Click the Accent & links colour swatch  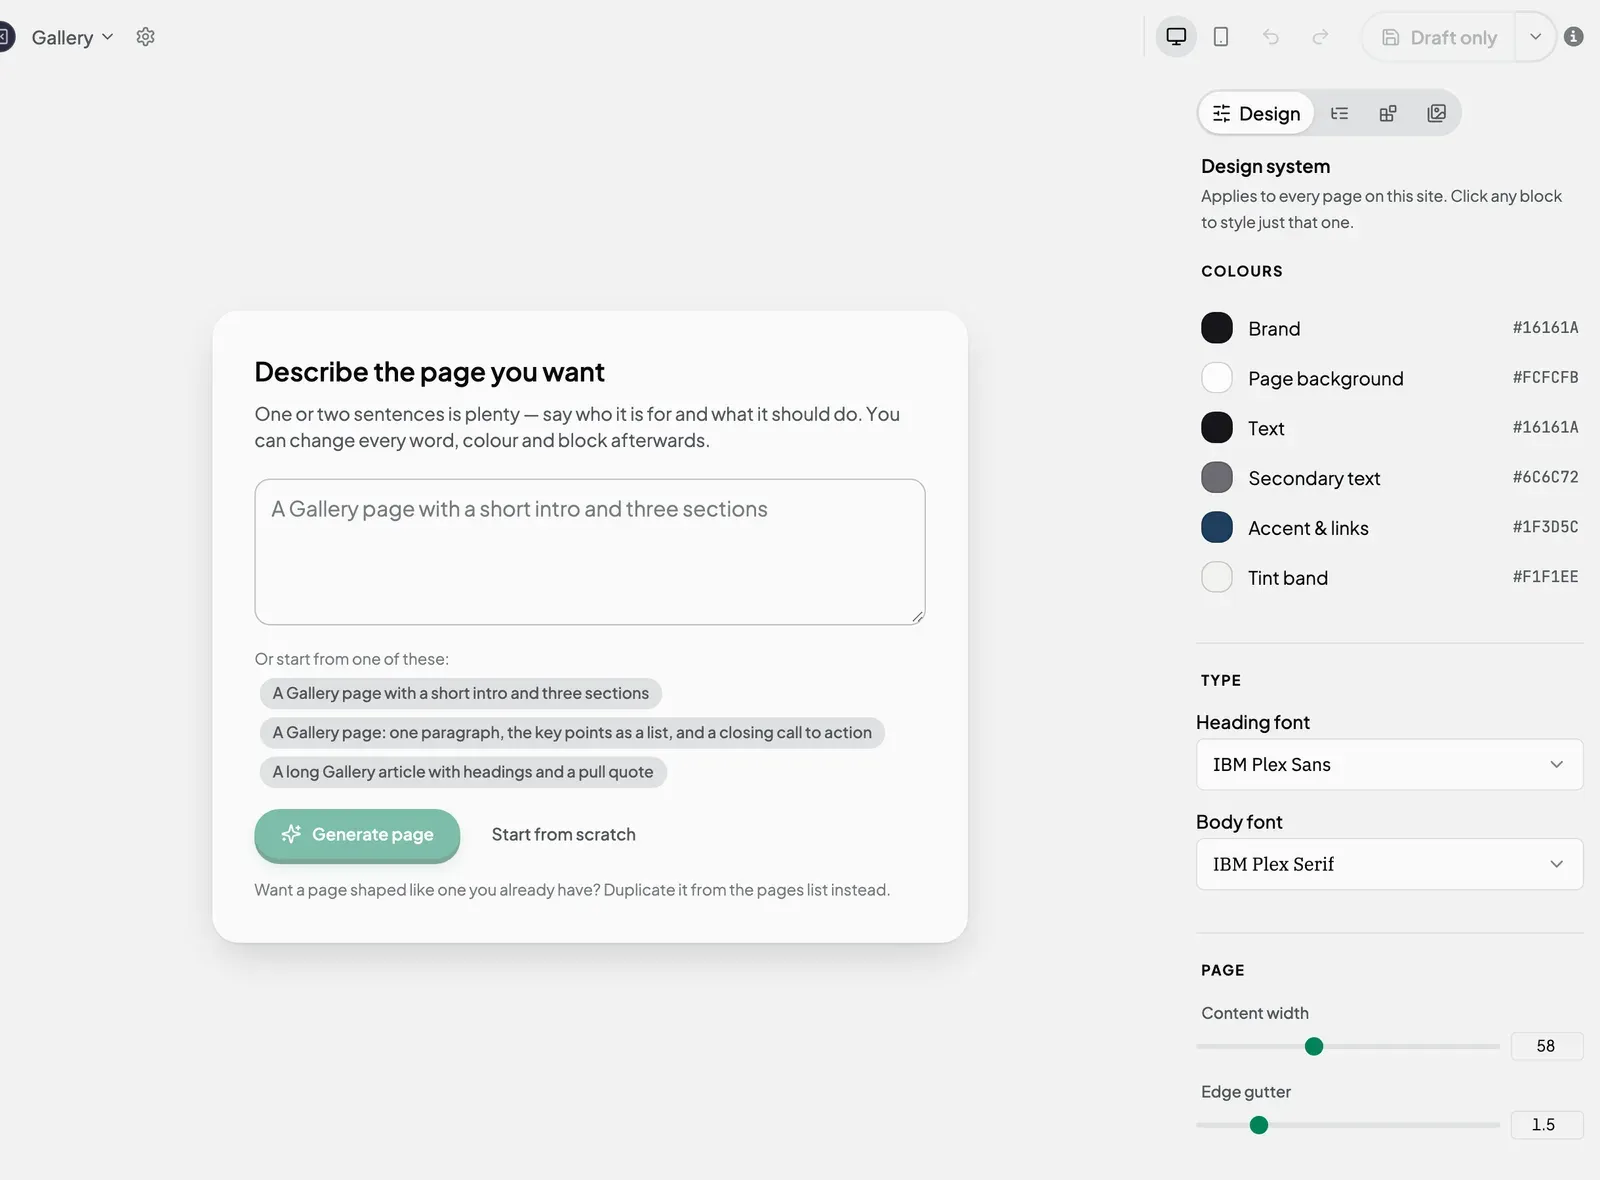point(1217,527)
